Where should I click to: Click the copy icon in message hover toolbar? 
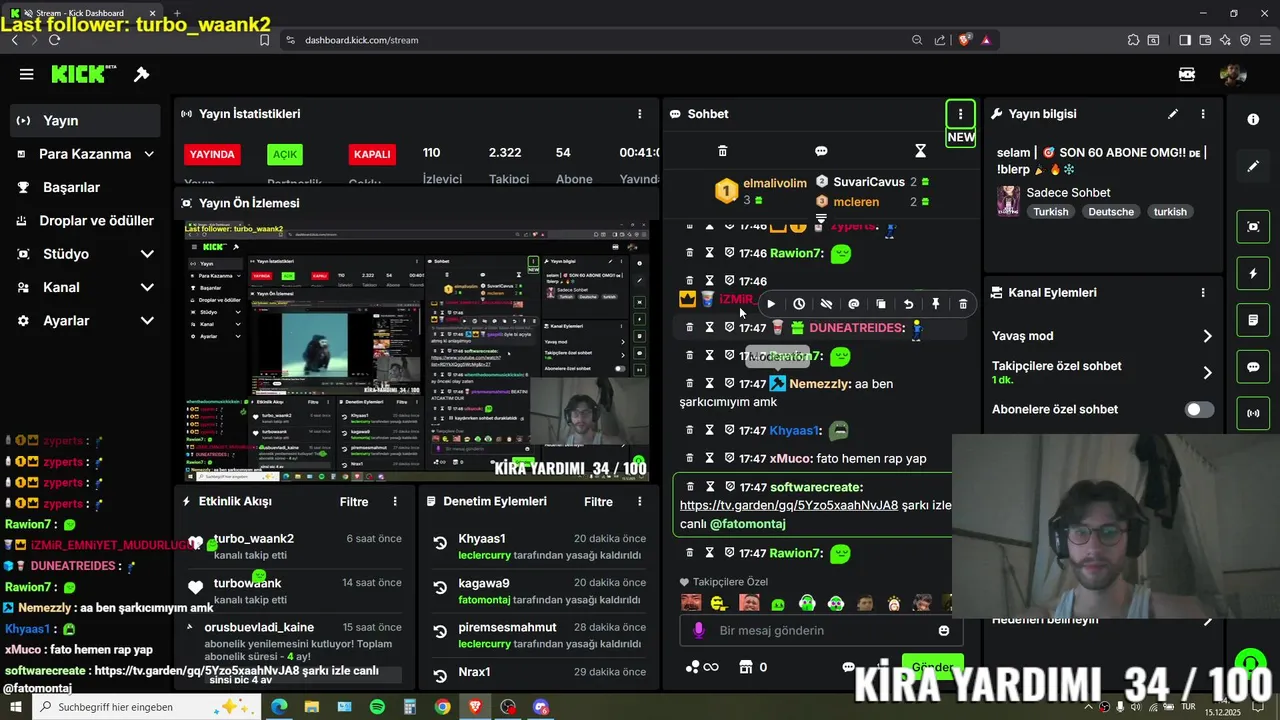(881, 304)
